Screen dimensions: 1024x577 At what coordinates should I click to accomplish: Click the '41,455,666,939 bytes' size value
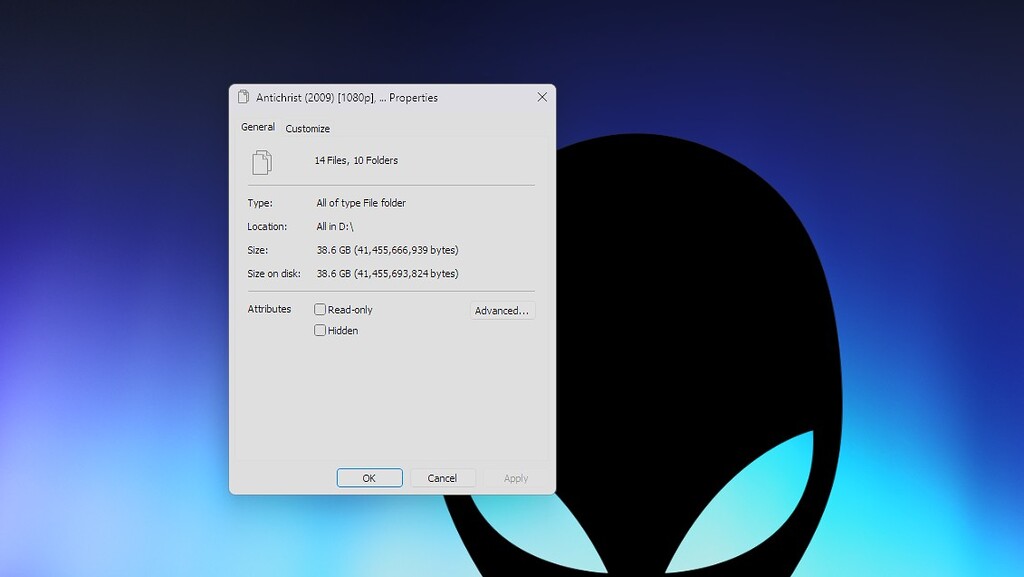[406, 250]
